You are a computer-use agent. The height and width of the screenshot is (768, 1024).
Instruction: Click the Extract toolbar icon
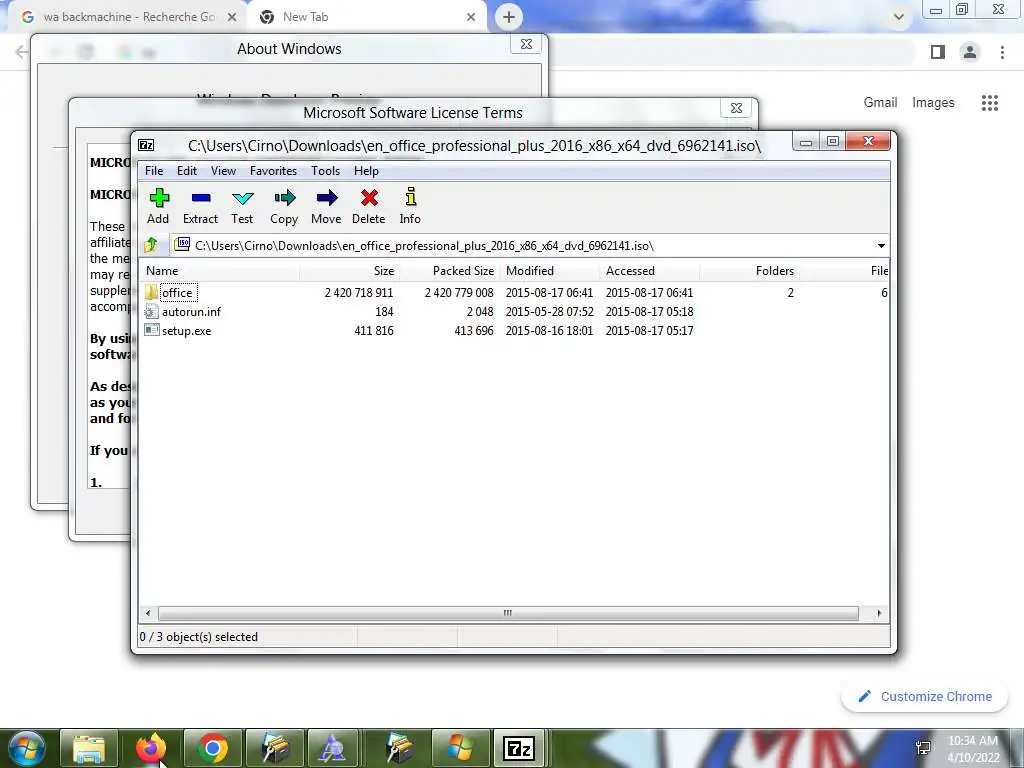click(200, 198)
